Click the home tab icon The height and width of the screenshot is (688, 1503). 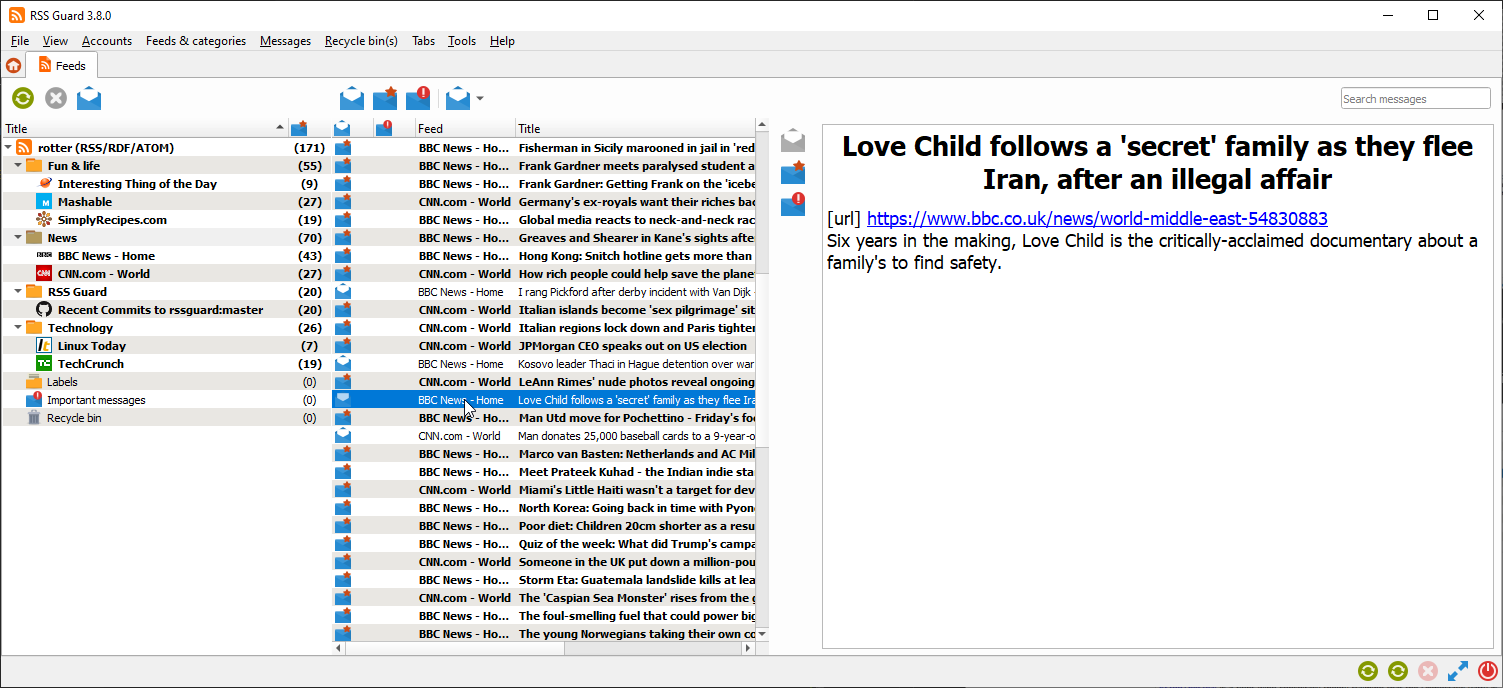click(14, 66)
